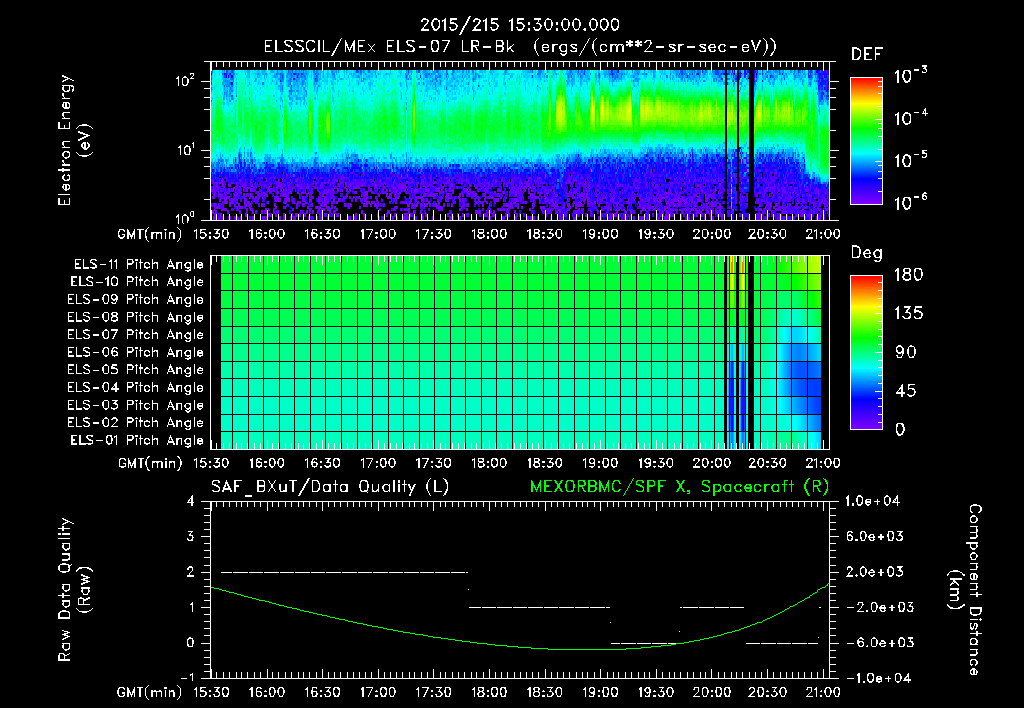Viewport: 1024px width, 708px height.
Task: Click the 1.0e+04 right axis value
Action: tap(872, 501)
